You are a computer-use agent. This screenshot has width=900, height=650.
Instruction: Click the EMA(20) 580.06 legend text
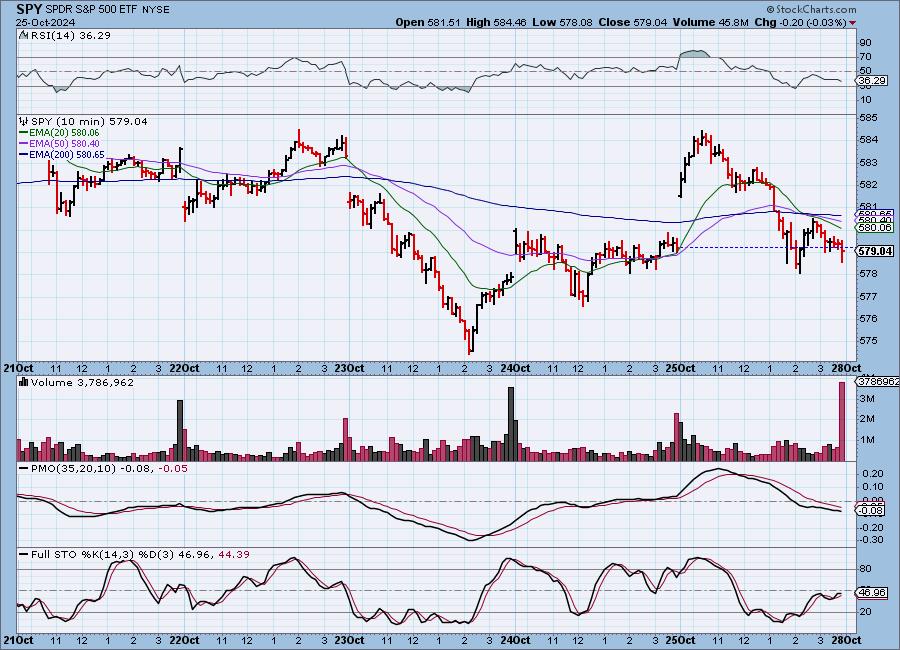64,133
